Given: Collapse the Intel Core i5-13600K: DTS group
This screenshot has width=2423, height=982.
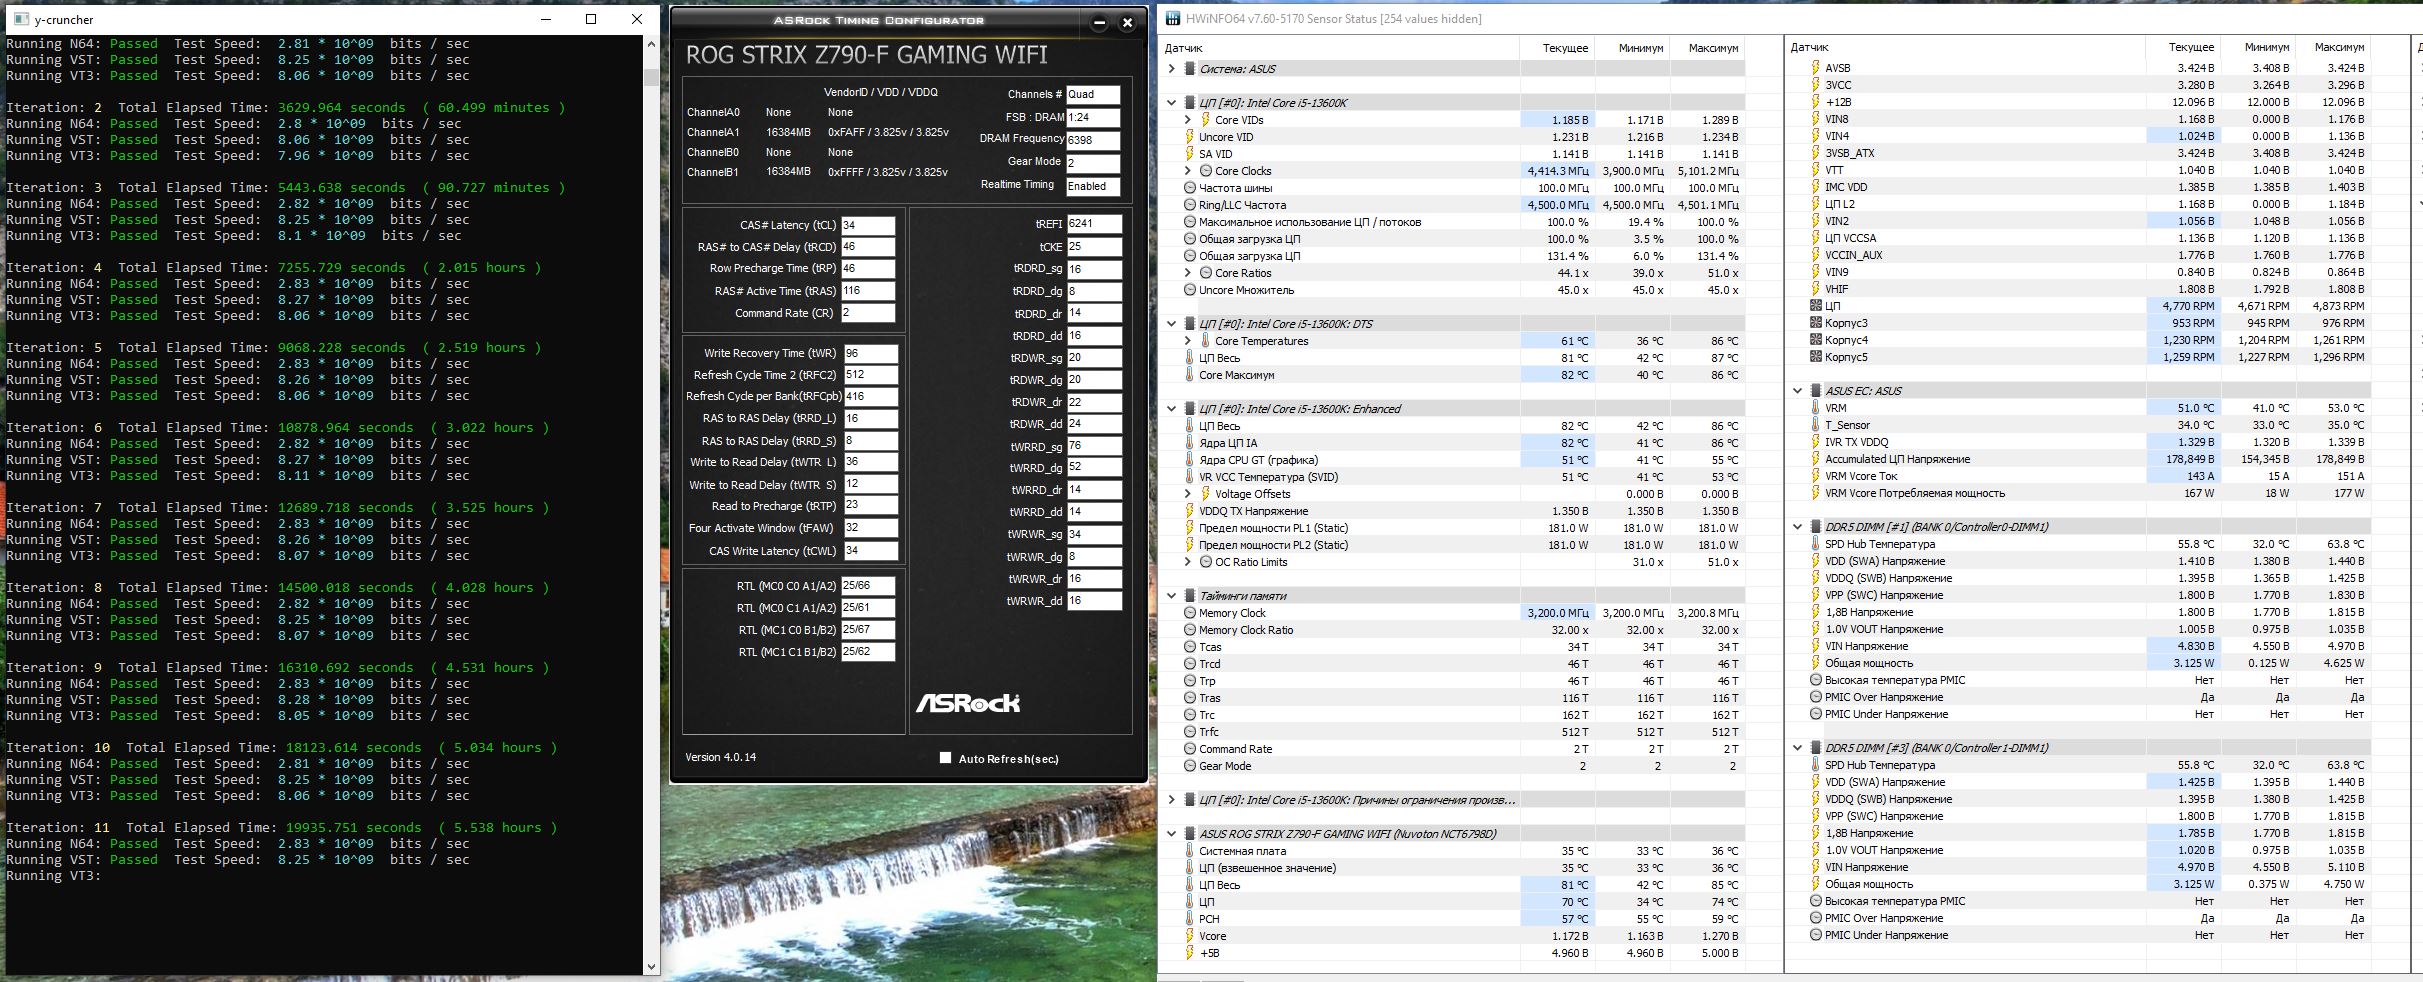Looking at the screenshot, I should [1171, 324].
